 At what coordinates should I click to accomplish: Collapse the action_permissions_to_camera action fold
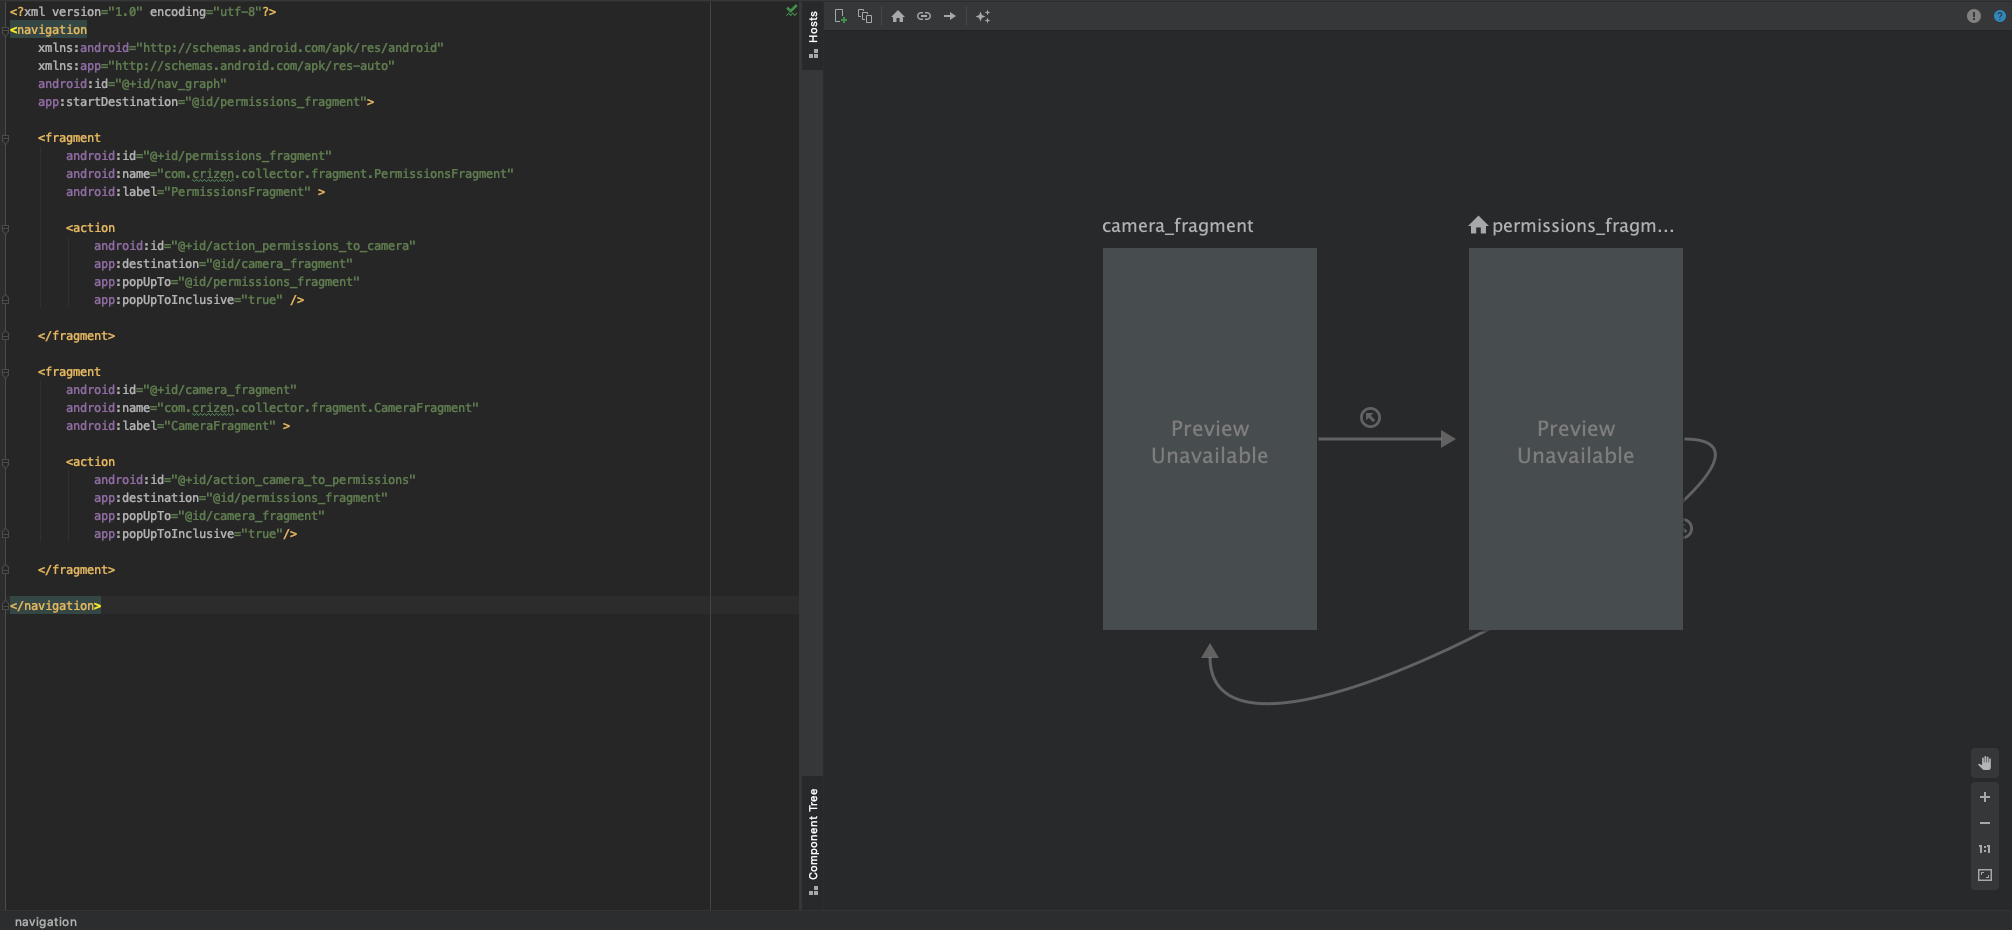tap(6, 228)
